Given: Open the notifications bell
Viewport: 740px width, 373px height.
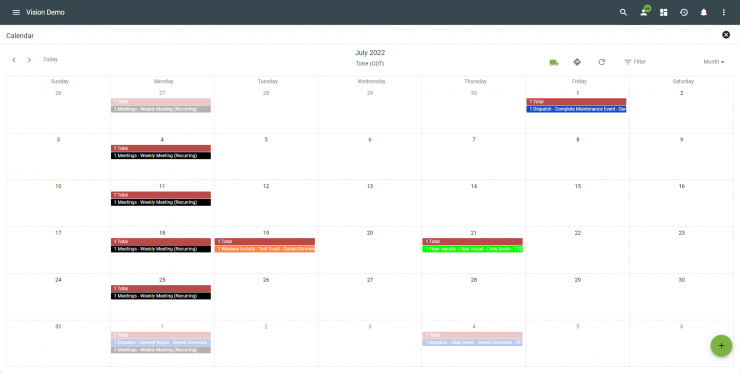Looking at the screenshot, I should click(704, 12).
